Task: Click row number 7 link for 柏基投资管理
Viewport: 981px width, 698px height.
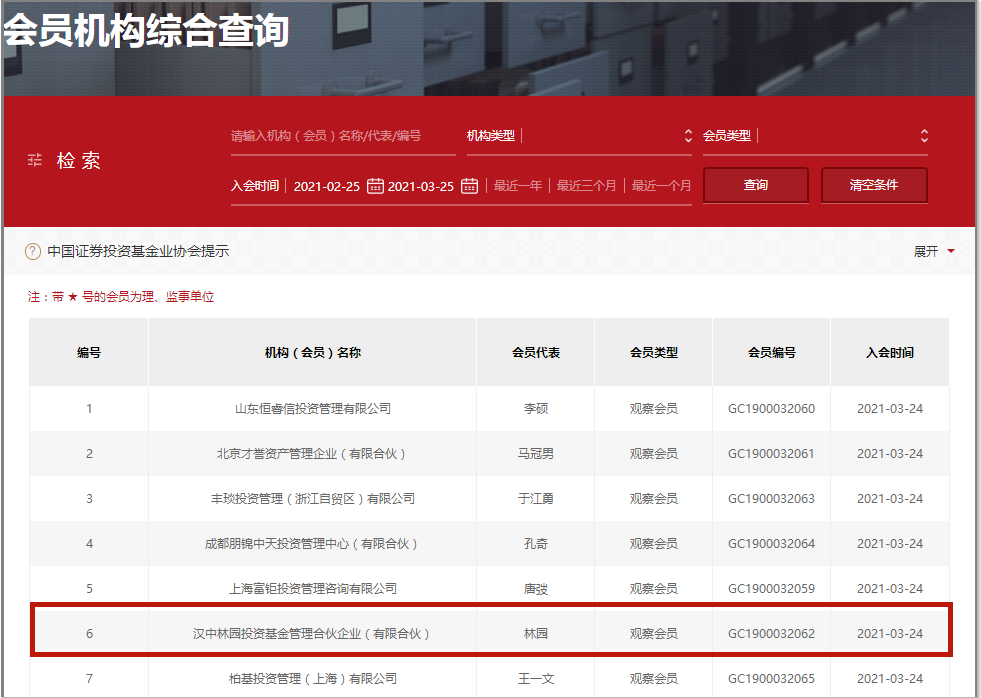Action: pos(88,679)
